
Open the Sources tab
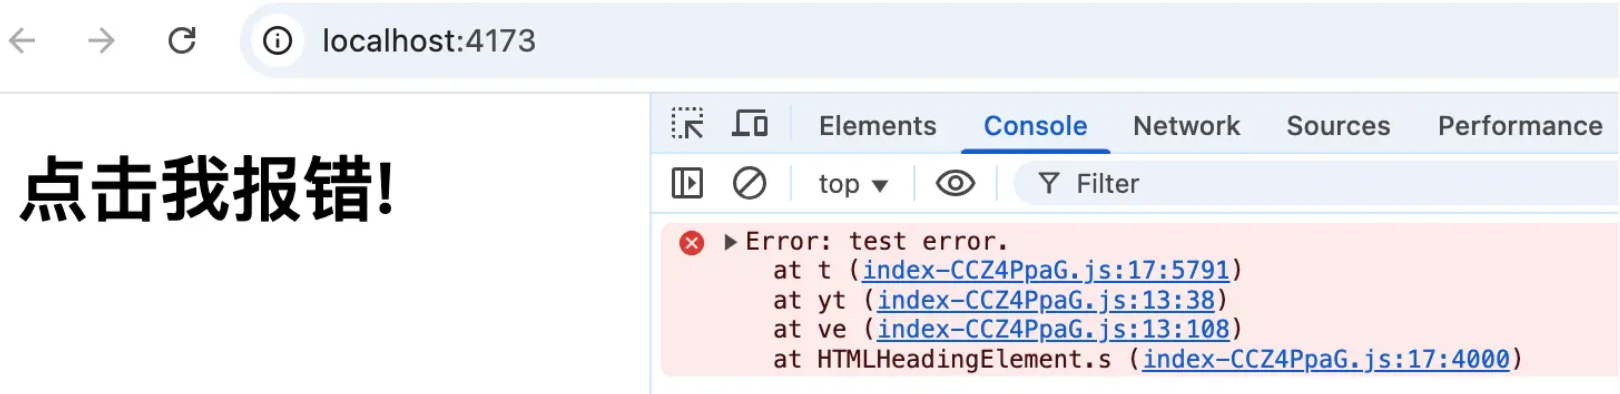[1338, 126]
